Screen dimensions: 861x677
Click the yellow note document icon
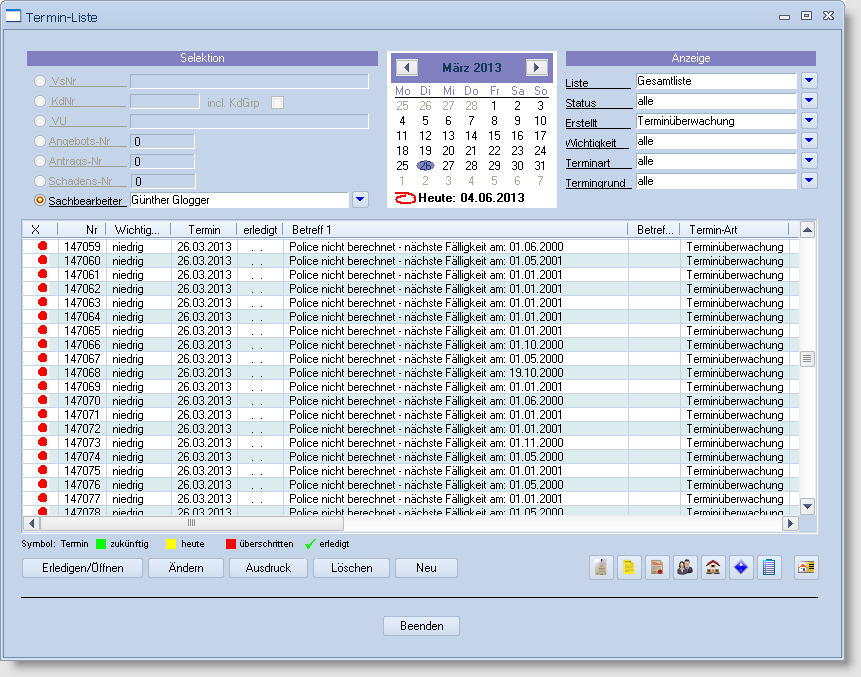tap(629, 568)
